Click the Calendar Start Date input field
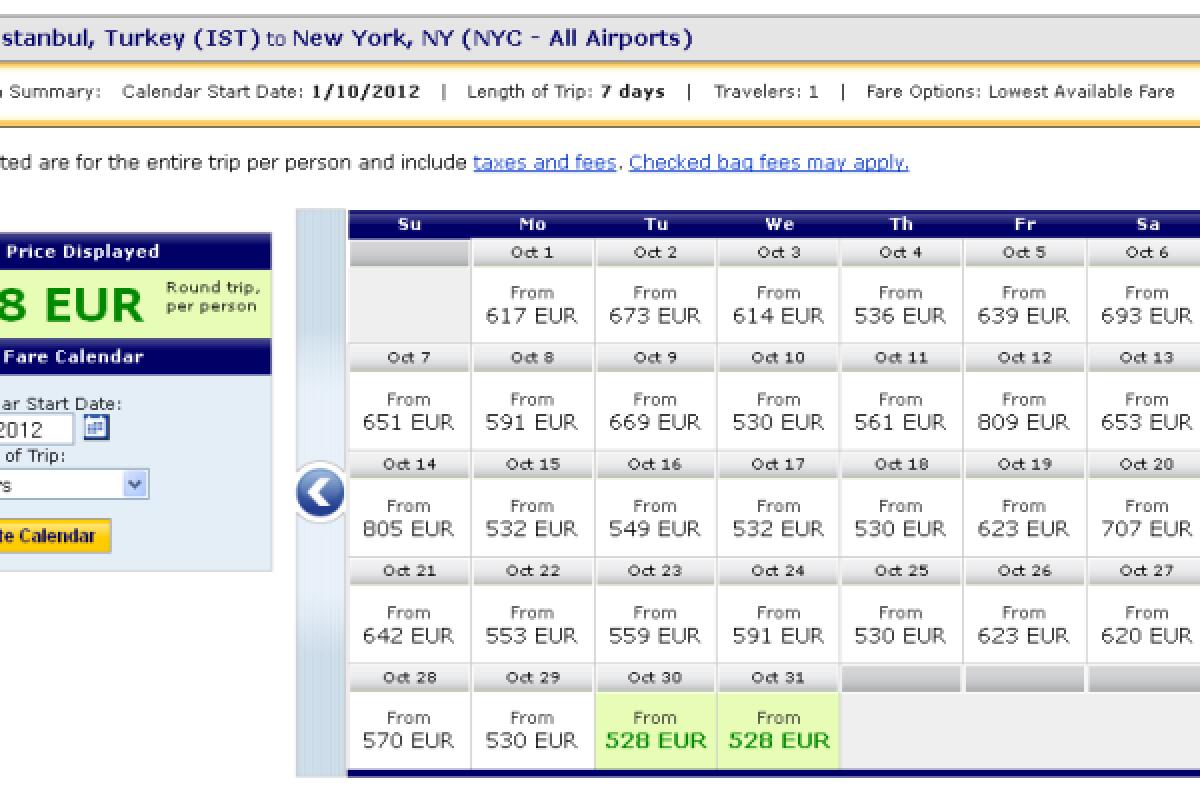 coord(35,430)
